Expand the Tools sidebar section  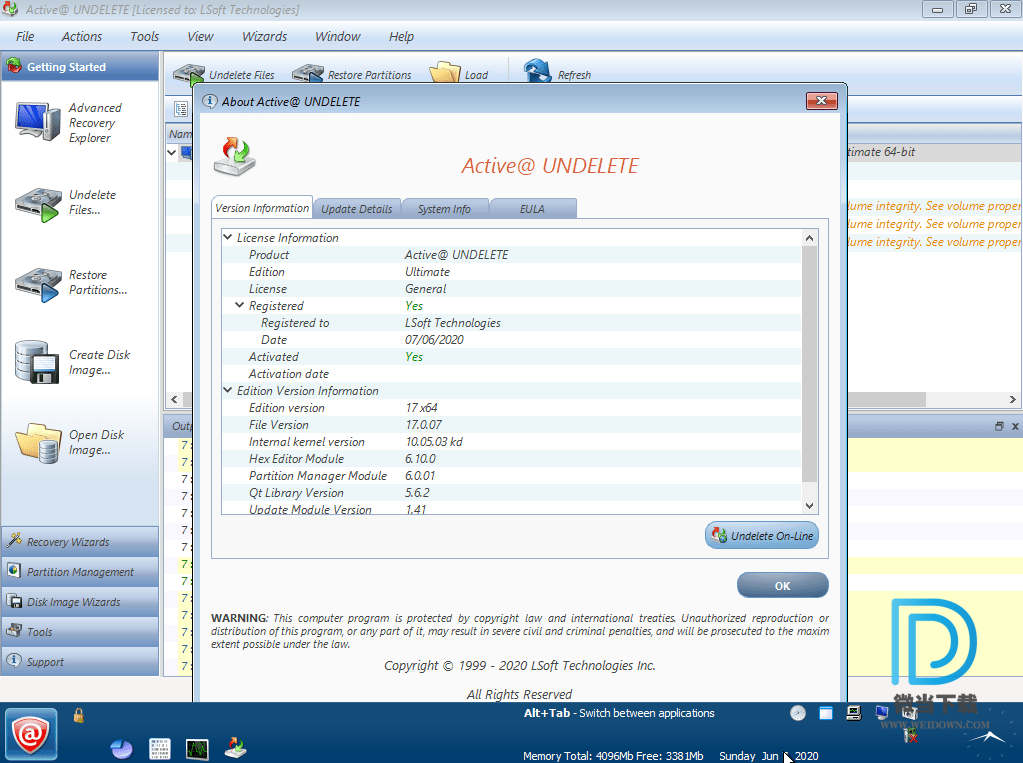click(x=80, y=632)
